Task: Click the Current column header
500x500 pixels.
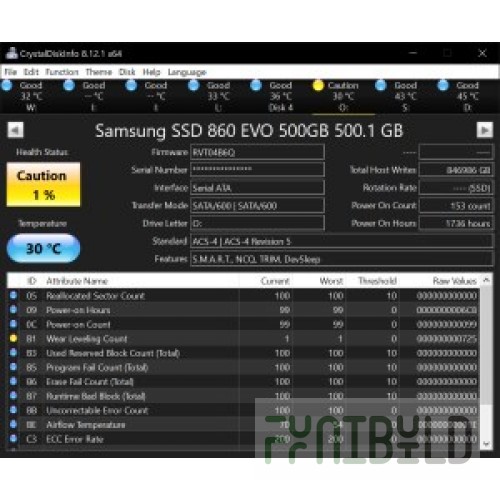Action: click(266, 281)
